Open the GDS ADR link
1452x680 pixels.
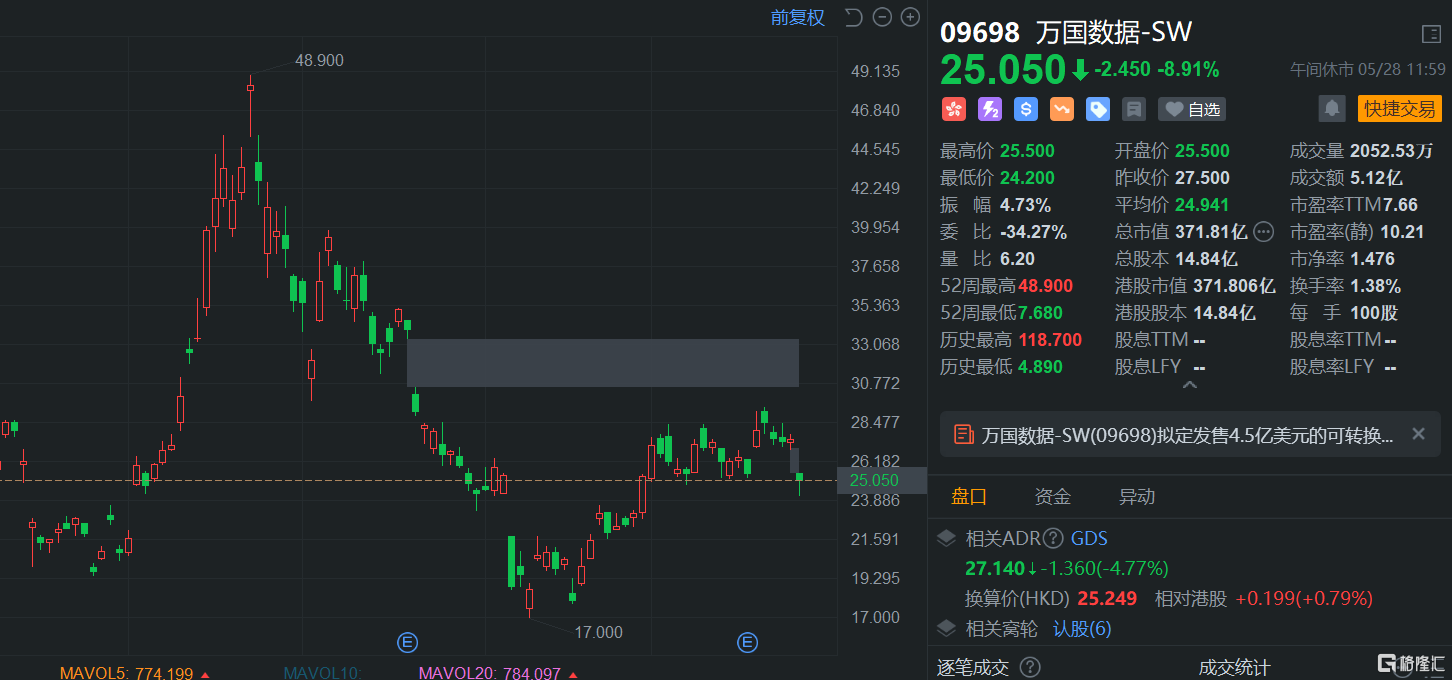point(1090,539)
